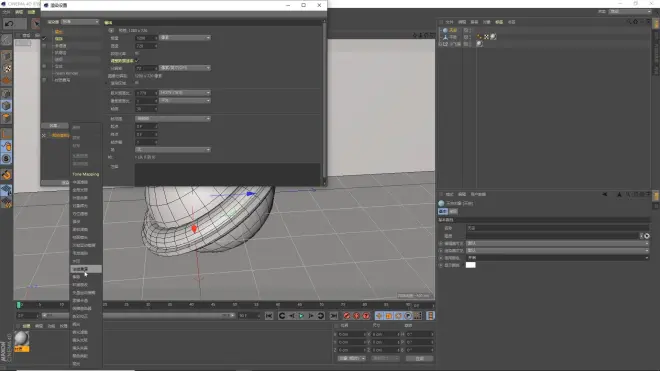Toggle the Lock Ratio checkbox in the Output settings
This screenshot has height=371, width=660.
137,53
